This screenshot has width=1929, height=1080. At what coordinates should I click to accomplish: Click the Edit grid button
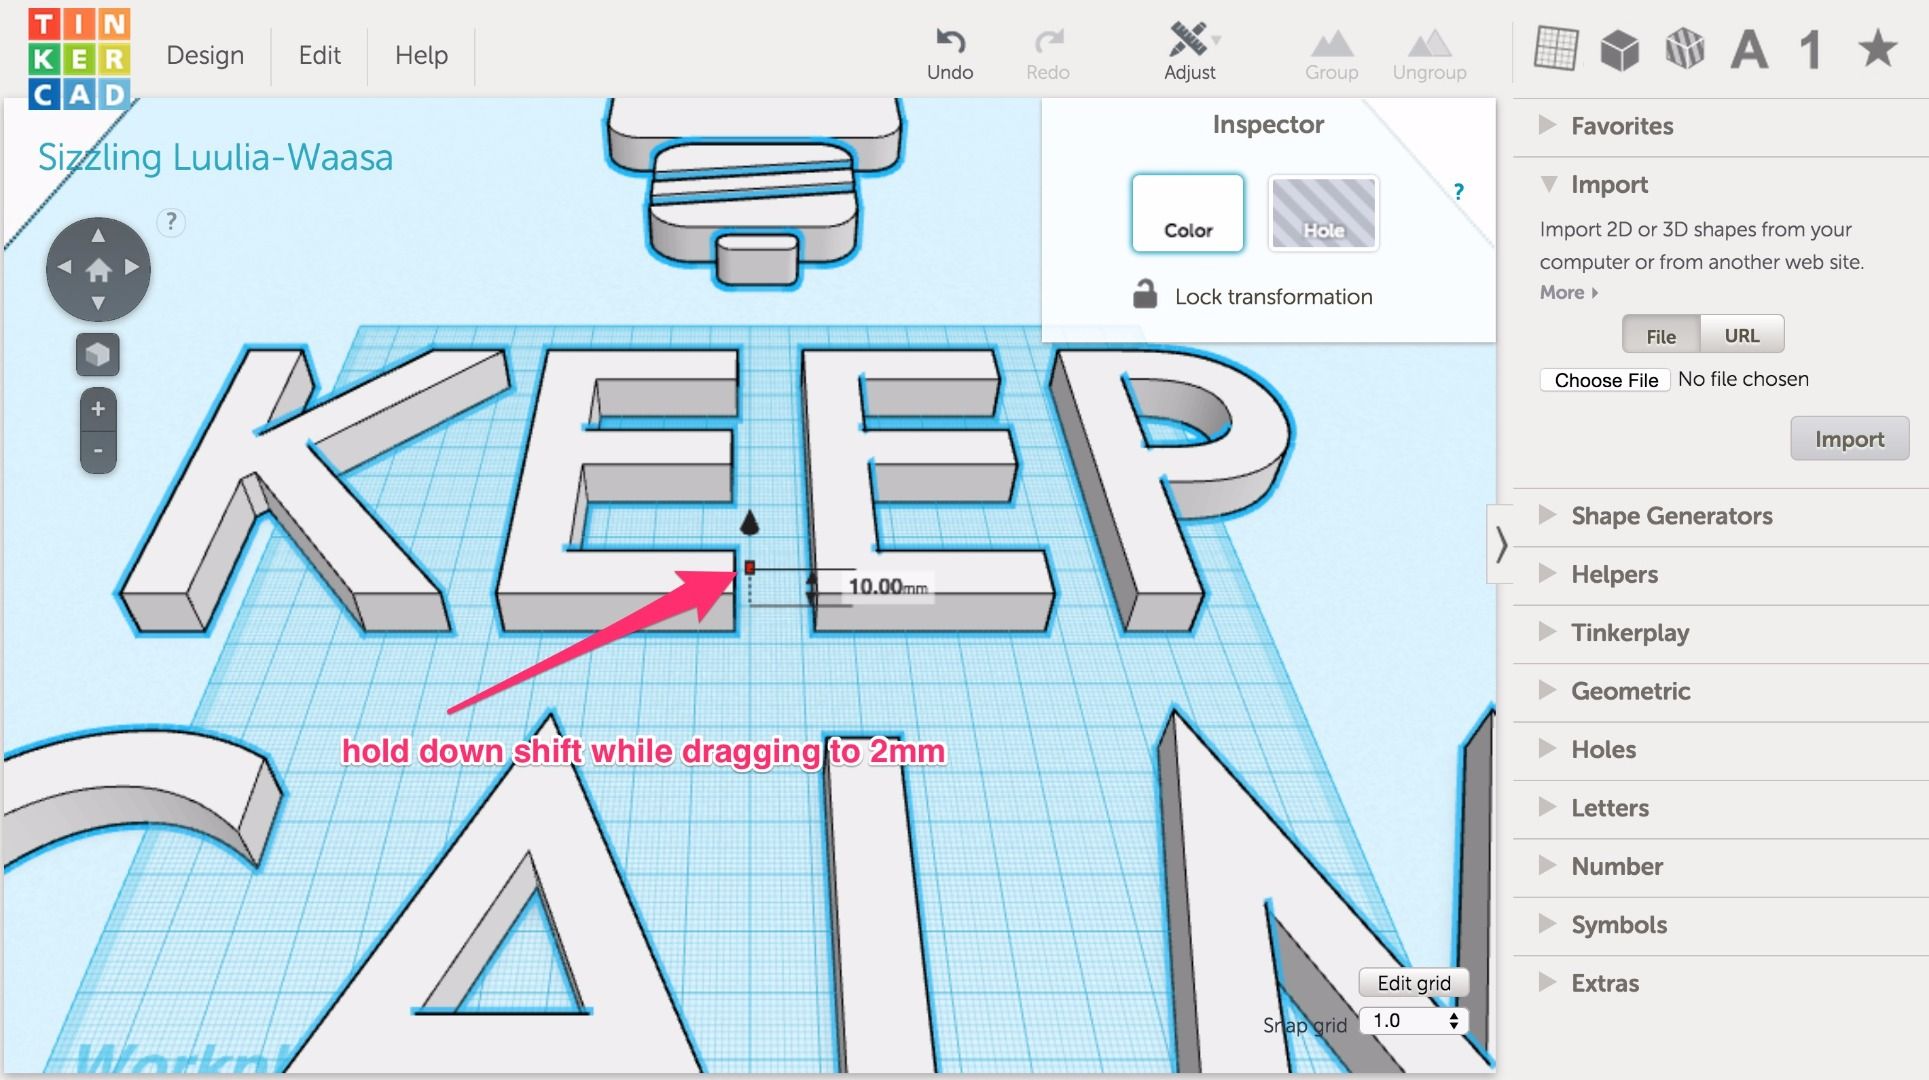1412,982
